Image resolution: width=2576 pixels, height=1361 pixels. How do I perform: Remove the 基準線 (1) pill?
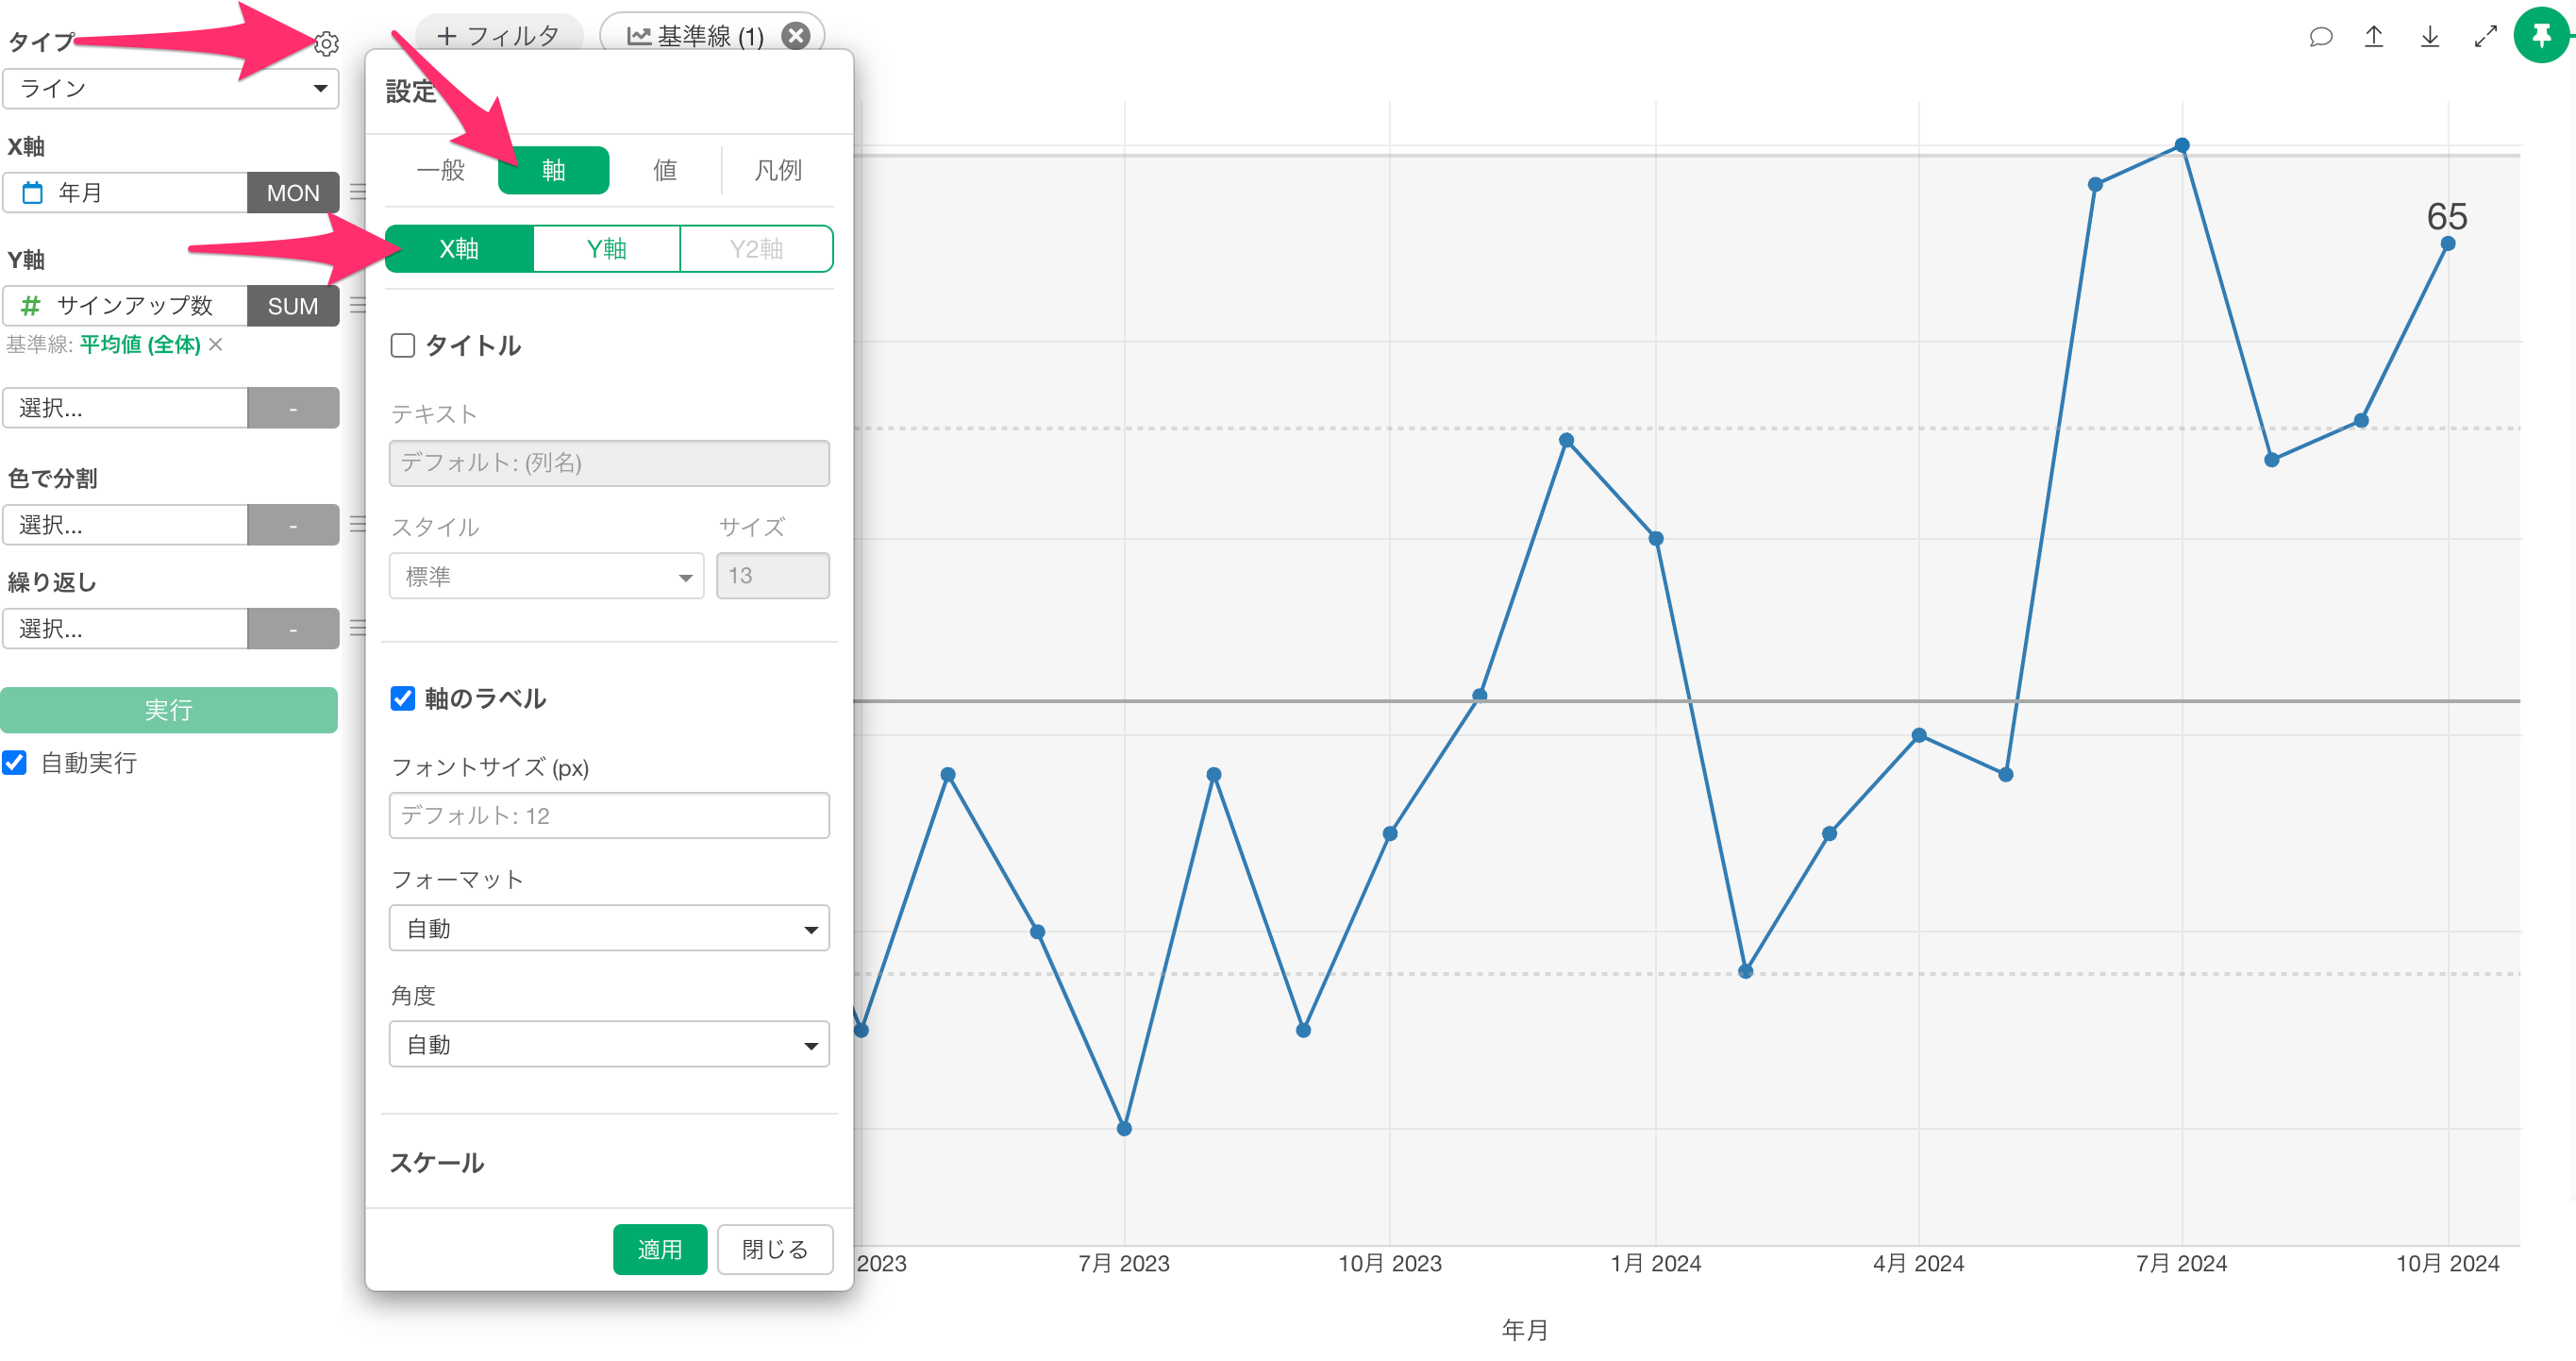(796, 36)
